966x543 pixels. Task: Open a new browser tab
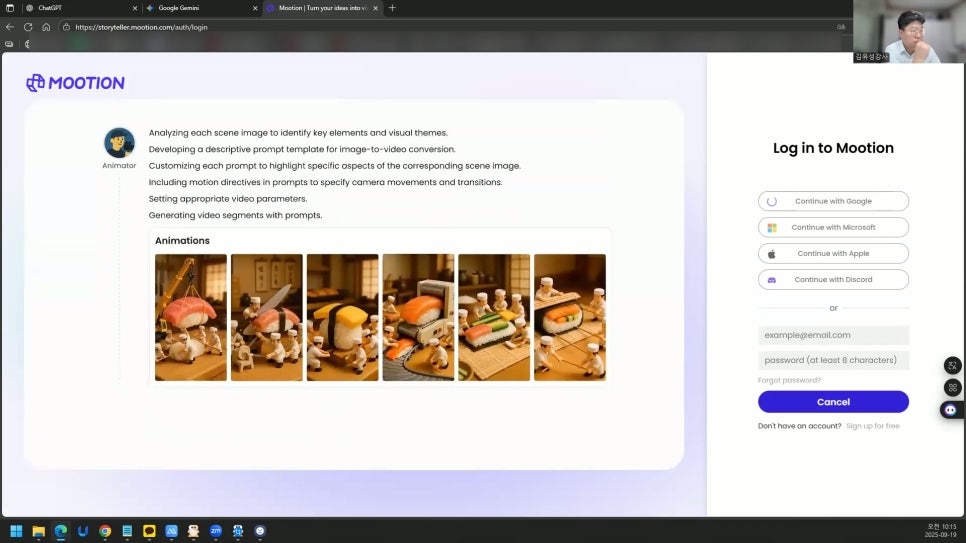[392, 8]
